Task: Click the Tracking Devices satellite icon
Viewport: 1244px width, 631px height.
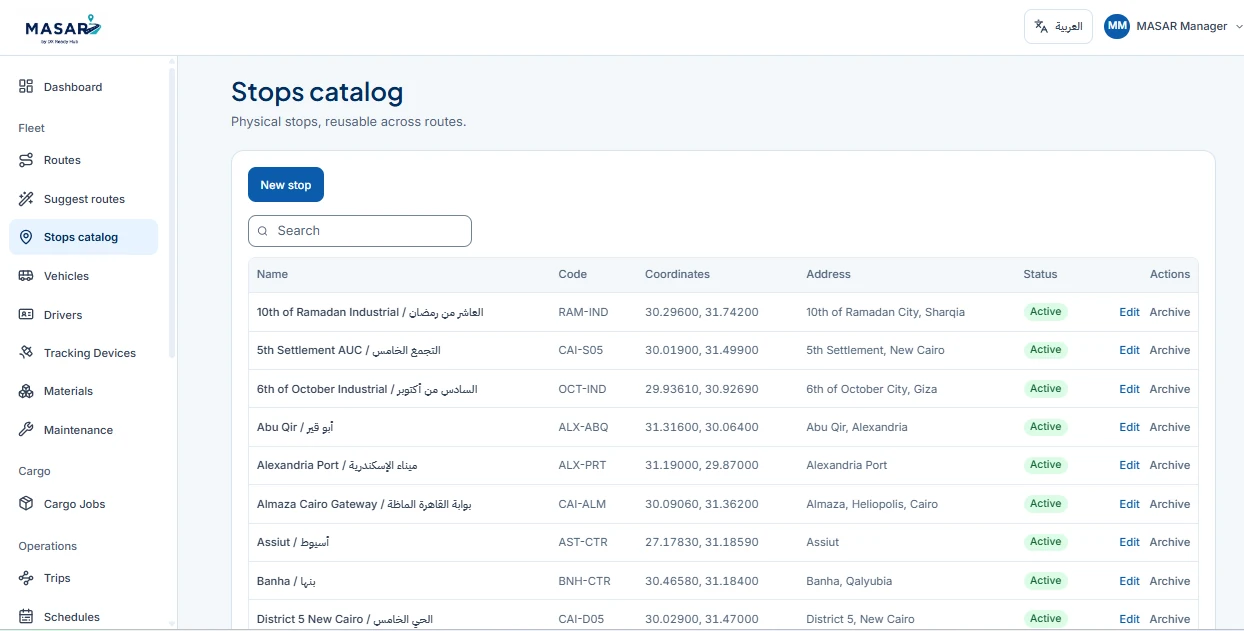Action: click(26, 353)
